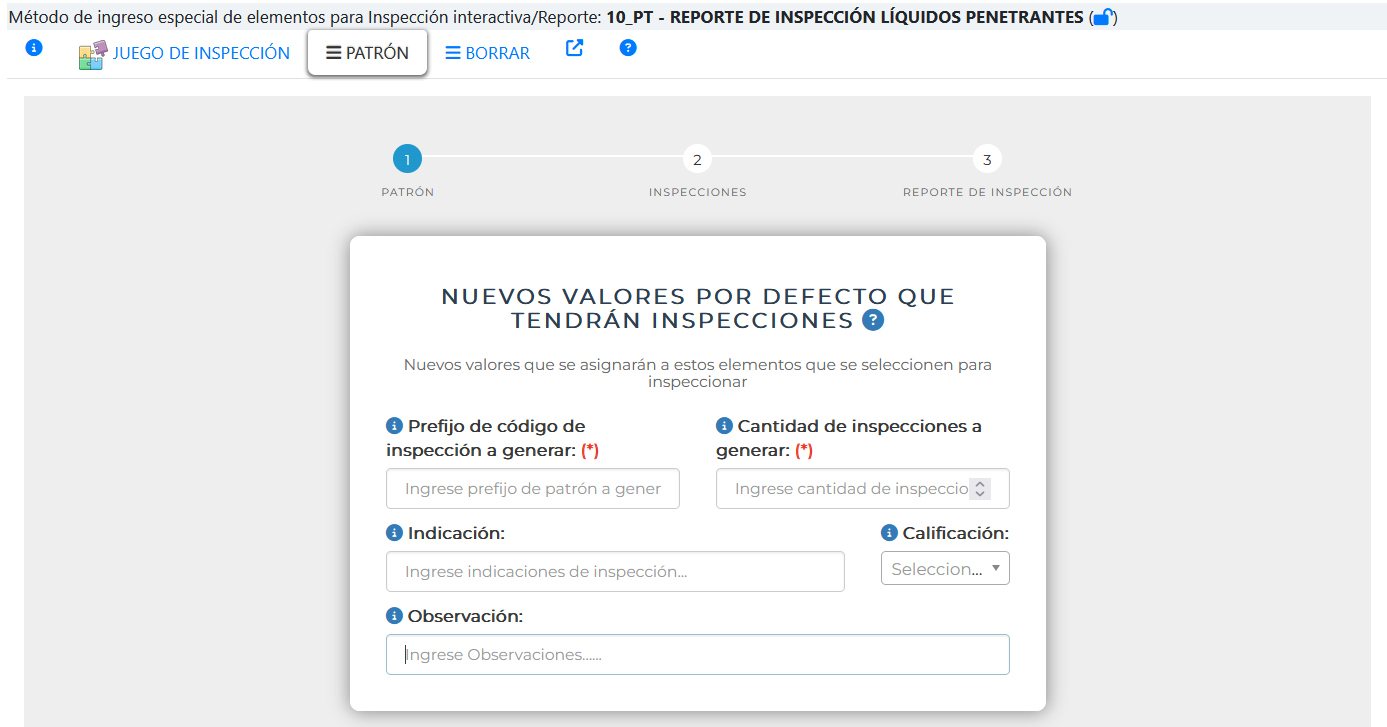Viewport: 1387px width, 727px height.
Task: Click the open-in-new-window icon
Action: coord(574,48)
